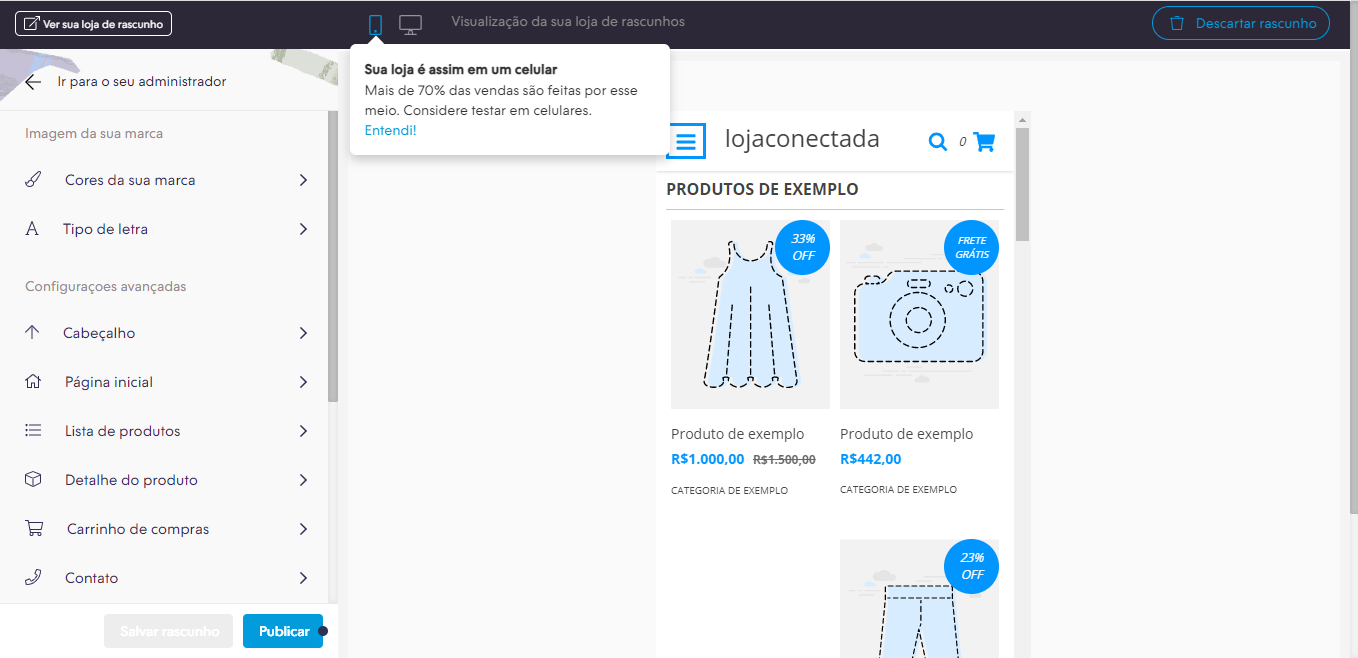Click the paintbrush icon for brand colors

[33, 180]
